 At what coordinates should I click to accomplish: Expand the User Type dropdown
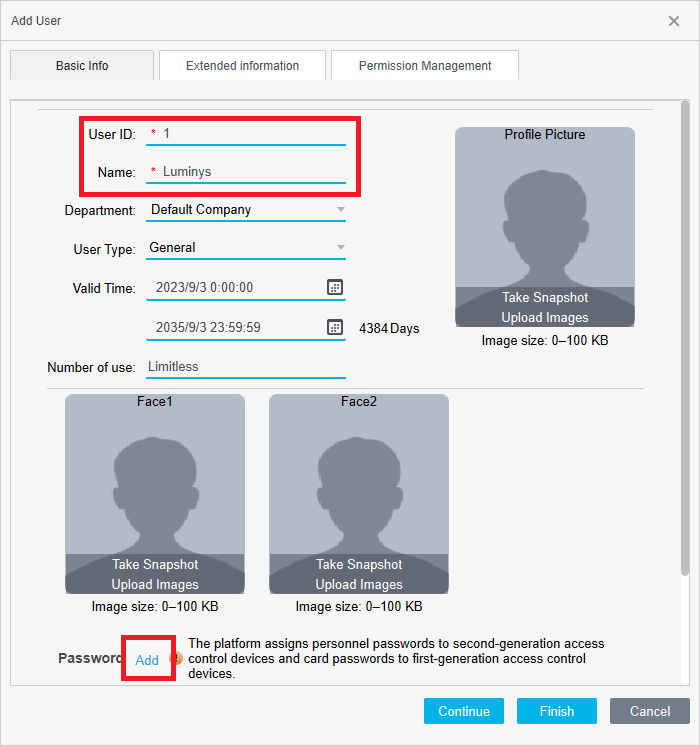pyautogui.click(x=340, y=248)
